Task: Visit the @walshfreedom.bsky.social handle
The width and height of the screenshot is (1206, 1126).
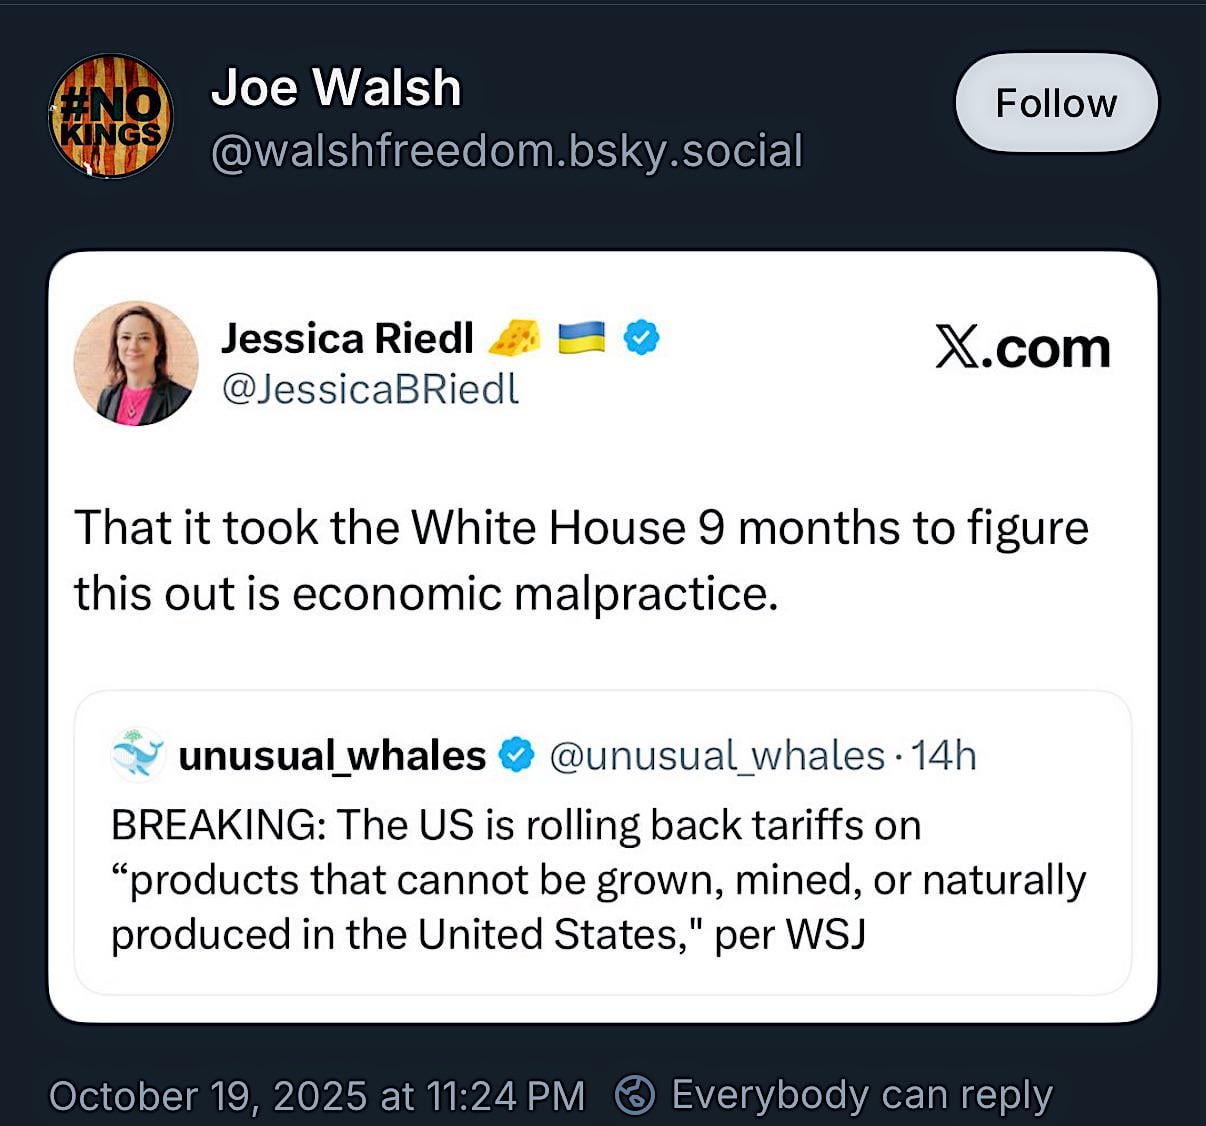Action: tap(507, 151)
